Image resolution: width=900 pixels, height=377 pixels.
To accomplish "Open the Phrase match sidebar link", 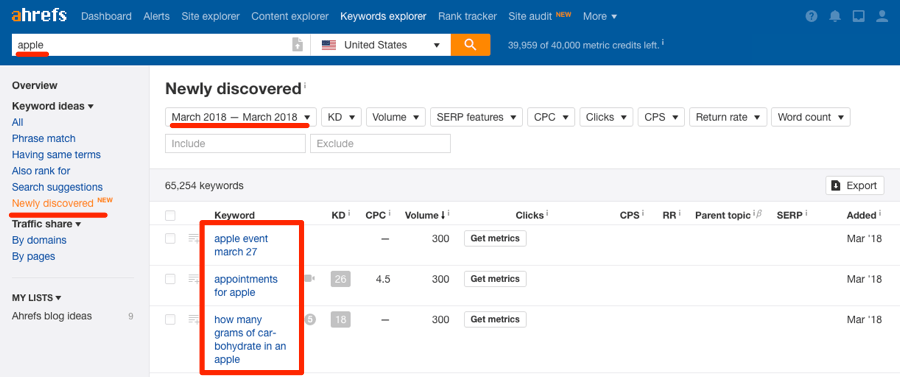I will [x=44, y=138].
